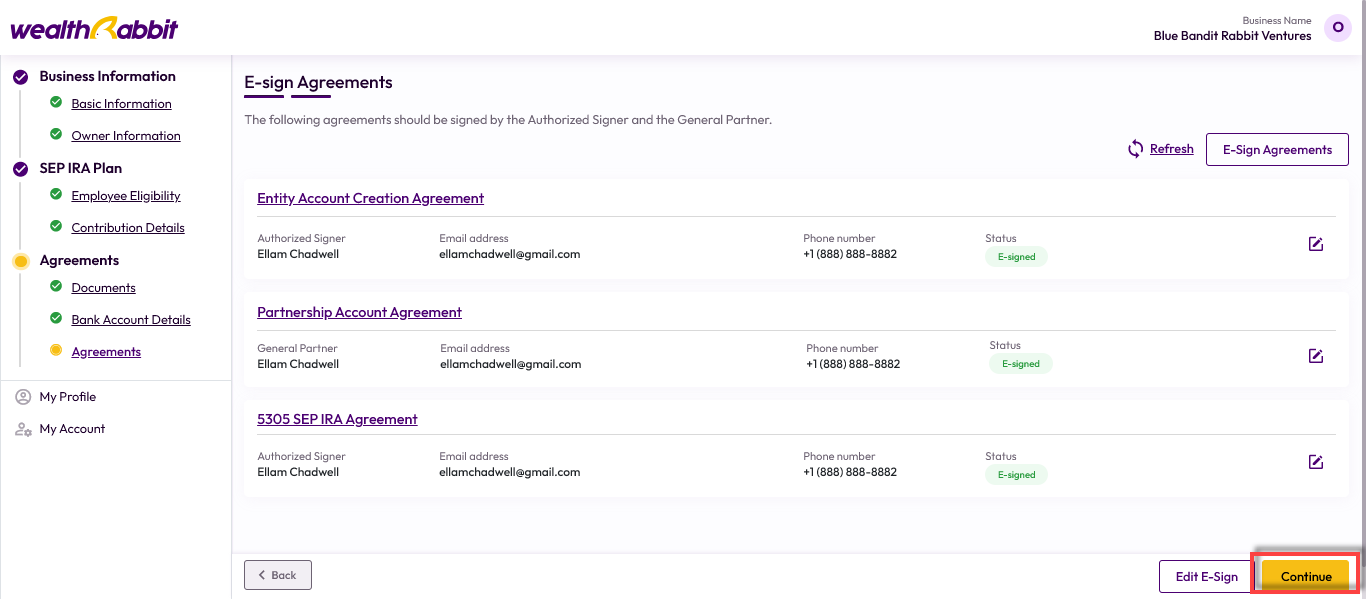Click the E-Sign Agreements button
1366x599 pixels.
point(1277,149)
